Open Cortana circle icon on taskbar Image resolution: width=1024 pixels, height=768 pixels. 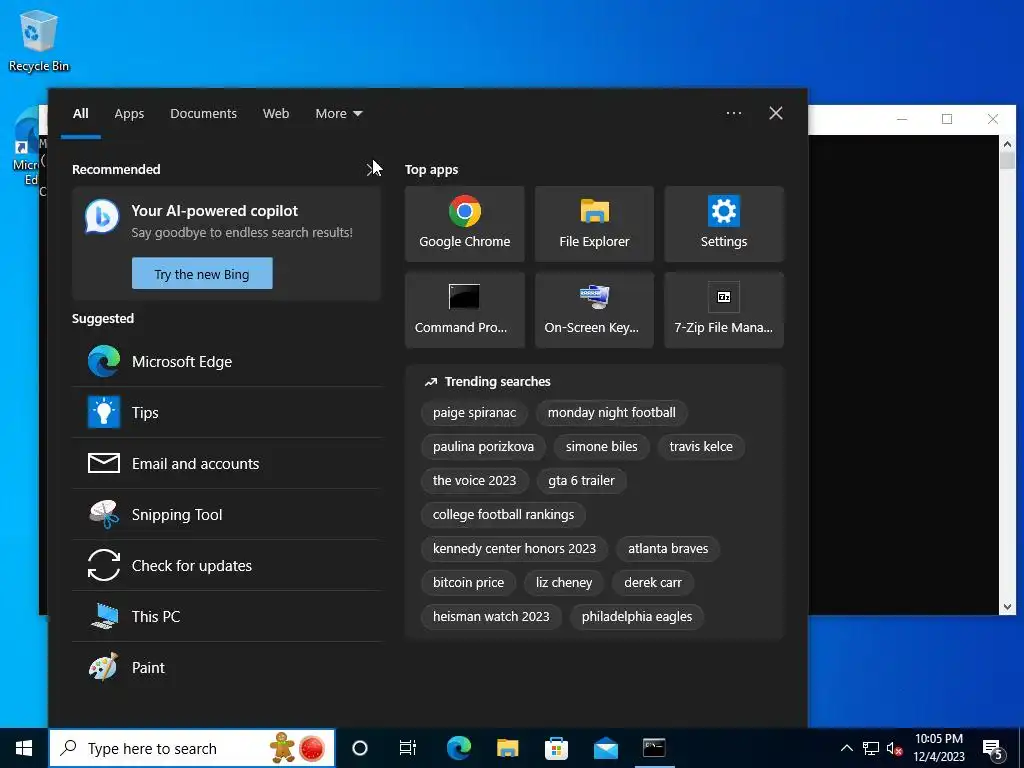[x=359, y=748]
